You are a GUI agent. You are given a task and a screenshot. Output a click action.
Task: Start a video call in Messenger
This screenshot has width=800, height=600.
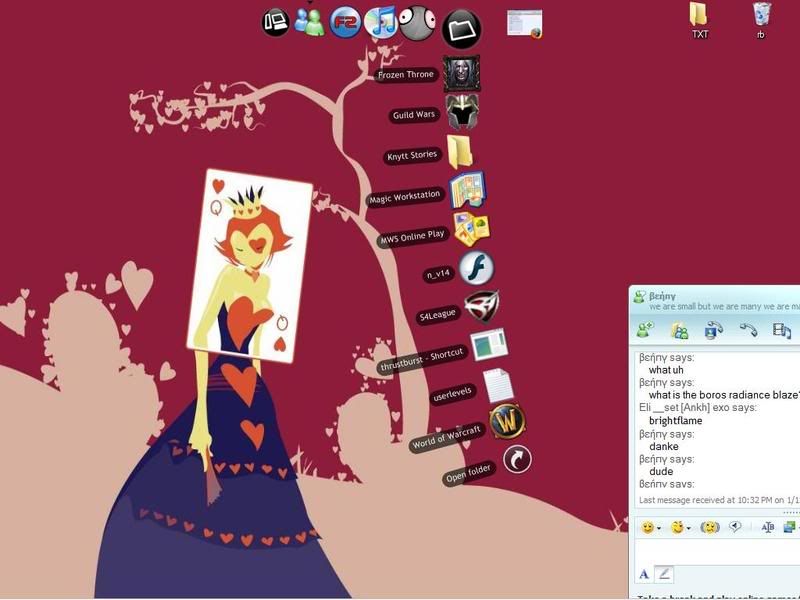(x=713, y=330)
